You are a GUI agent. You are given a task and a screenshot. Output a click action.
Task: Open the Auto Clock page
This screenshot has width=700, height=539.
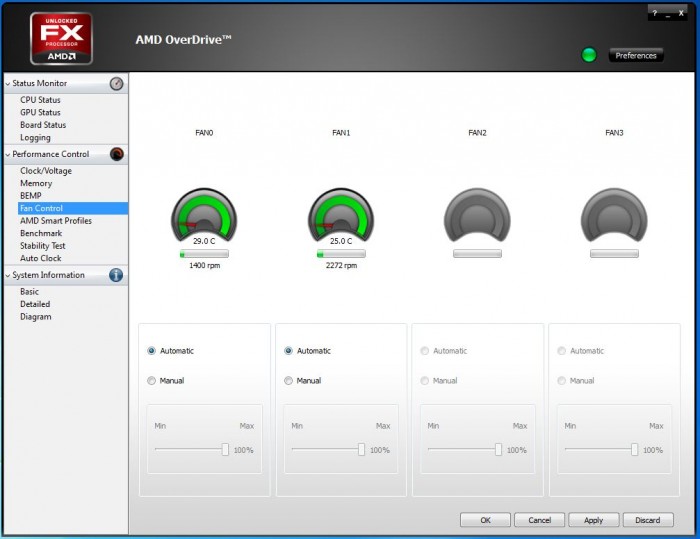41,258
